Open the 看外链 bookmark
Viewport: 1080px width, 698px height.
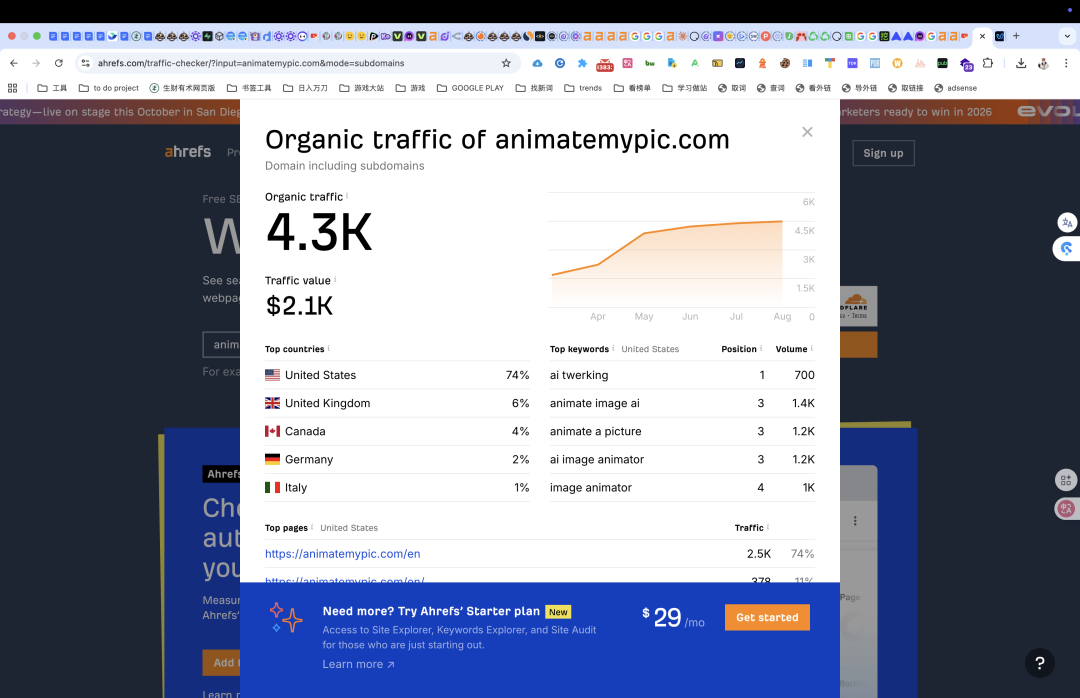click(813, 88)
